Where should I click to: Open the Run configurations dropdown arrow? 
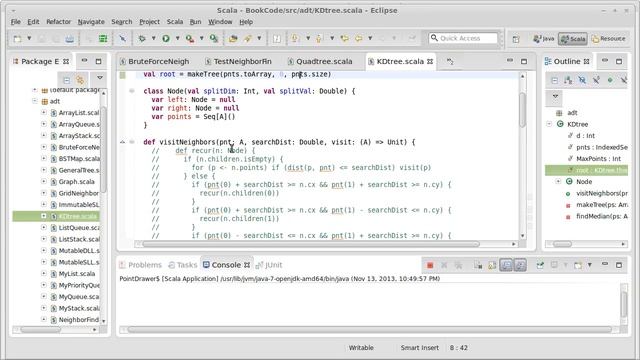178,38
